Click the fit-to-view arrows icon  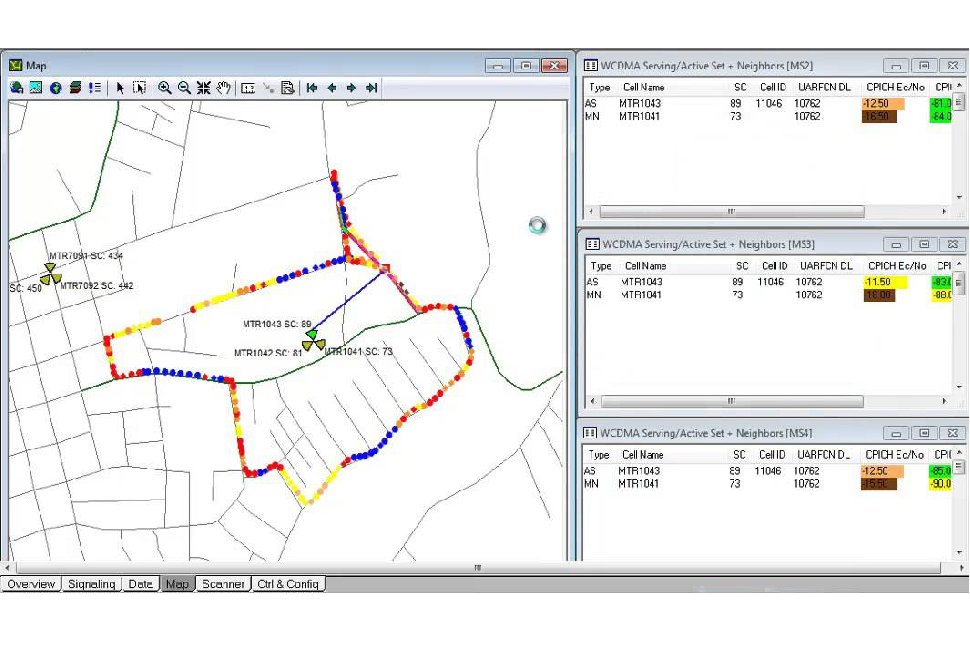click(x=204, y=88)
